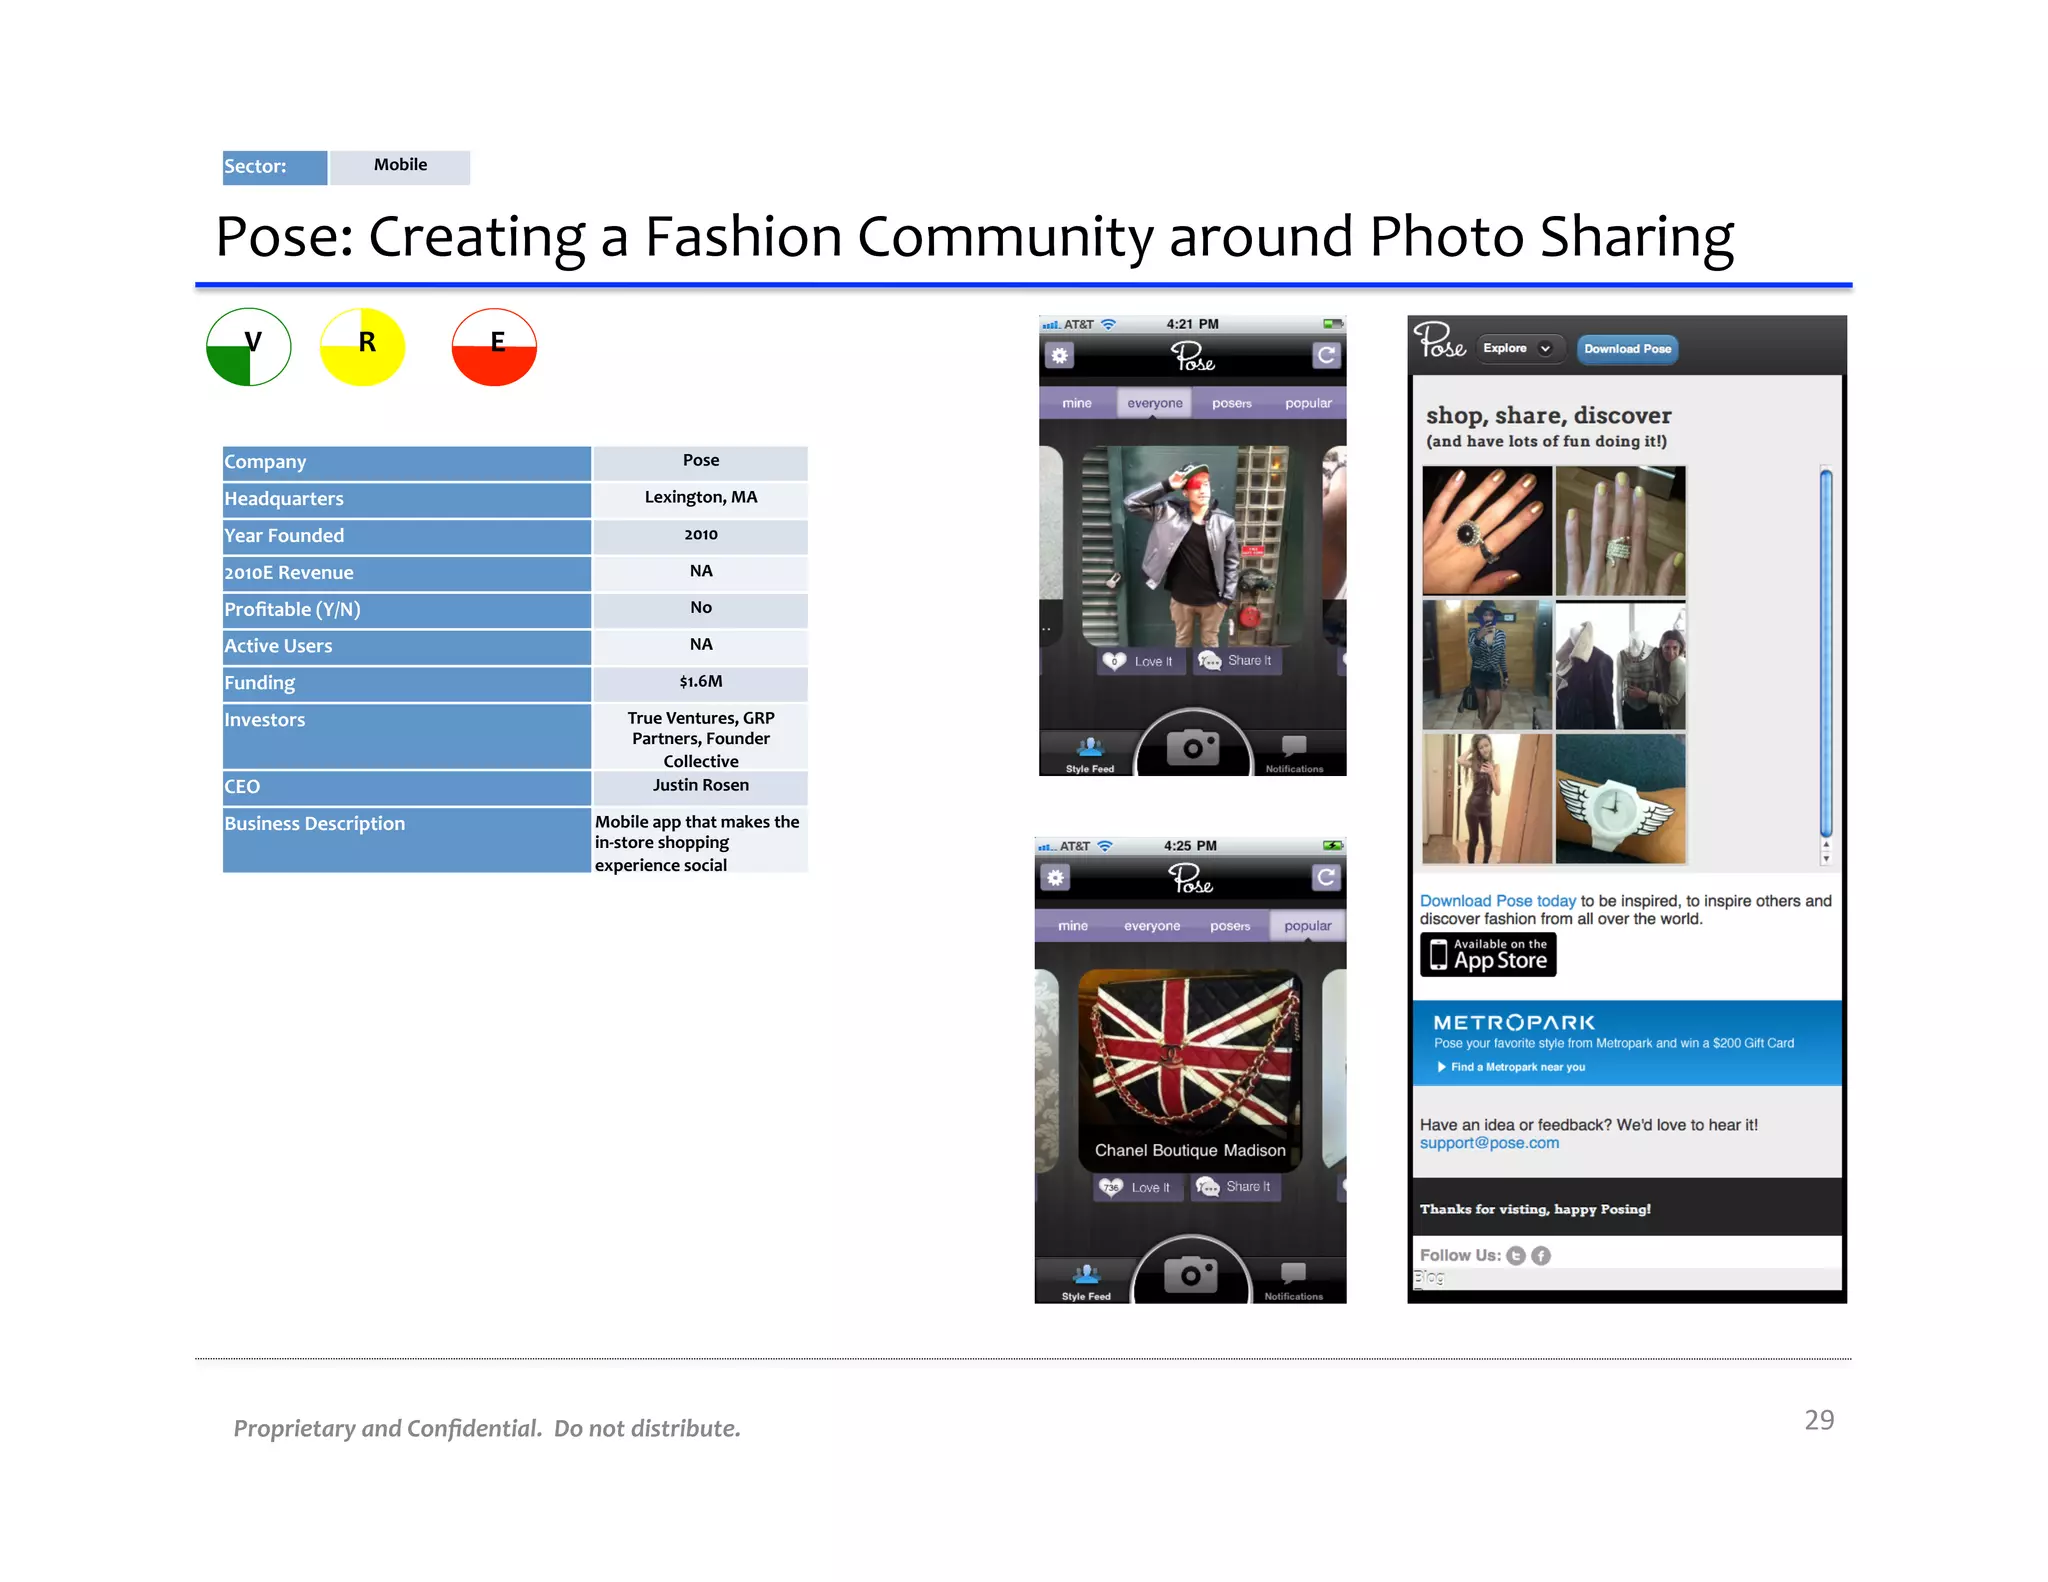Screen dimensions: 2048x1582
Task: Click 'Find a Metropark near you' link
Action: [1511, 1067]
